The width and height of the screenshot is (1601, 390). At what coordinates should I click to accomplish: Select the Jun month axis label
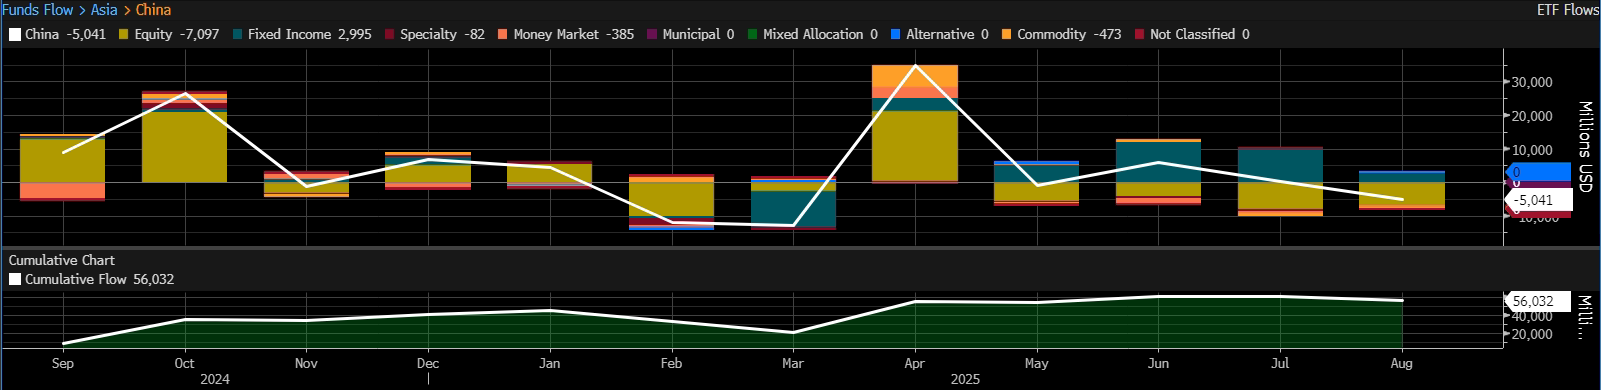click(1158, 363)
